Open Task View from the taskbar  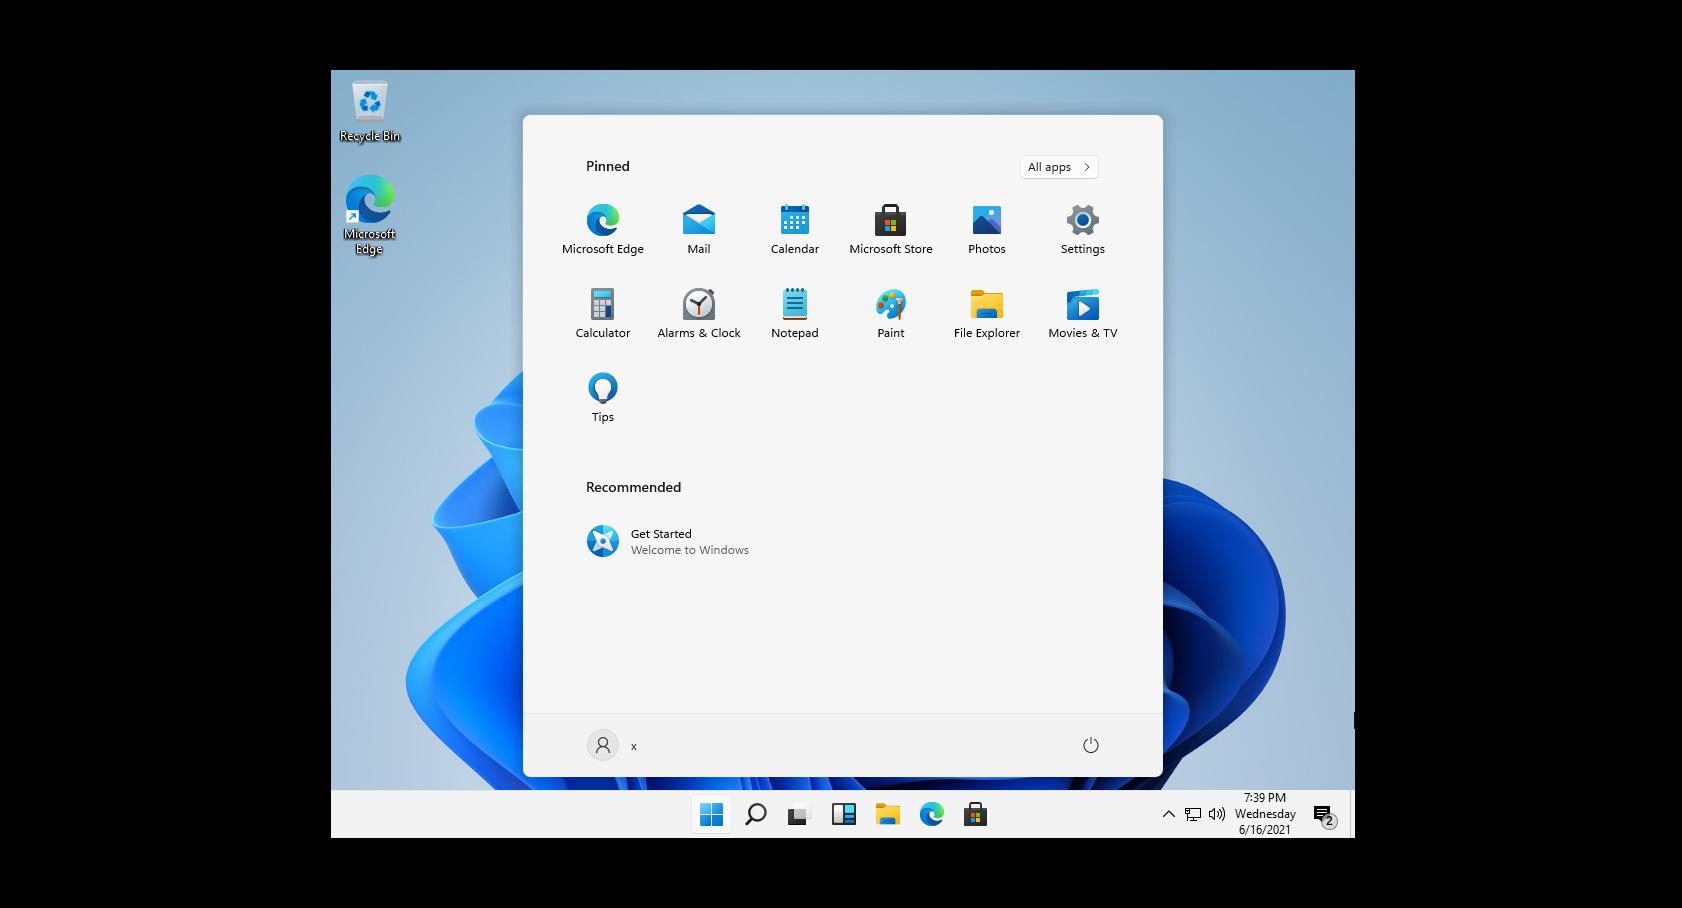click(x=795, y=814)
